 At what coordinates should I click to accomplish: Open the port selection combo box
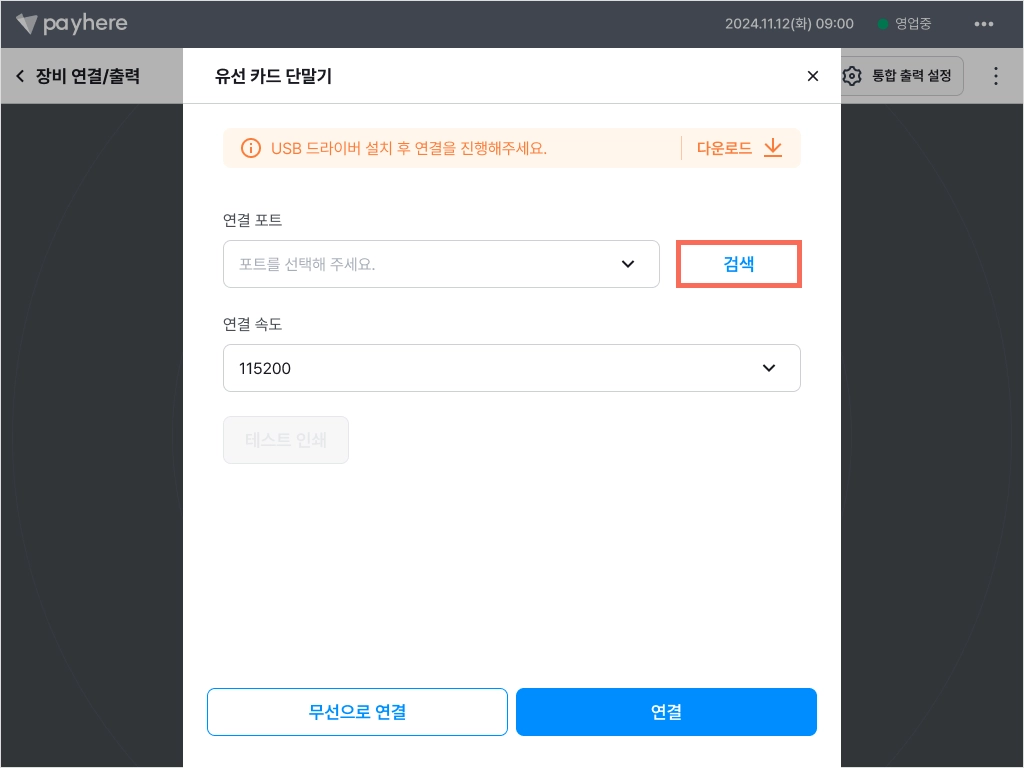click(x=441, y=264)
